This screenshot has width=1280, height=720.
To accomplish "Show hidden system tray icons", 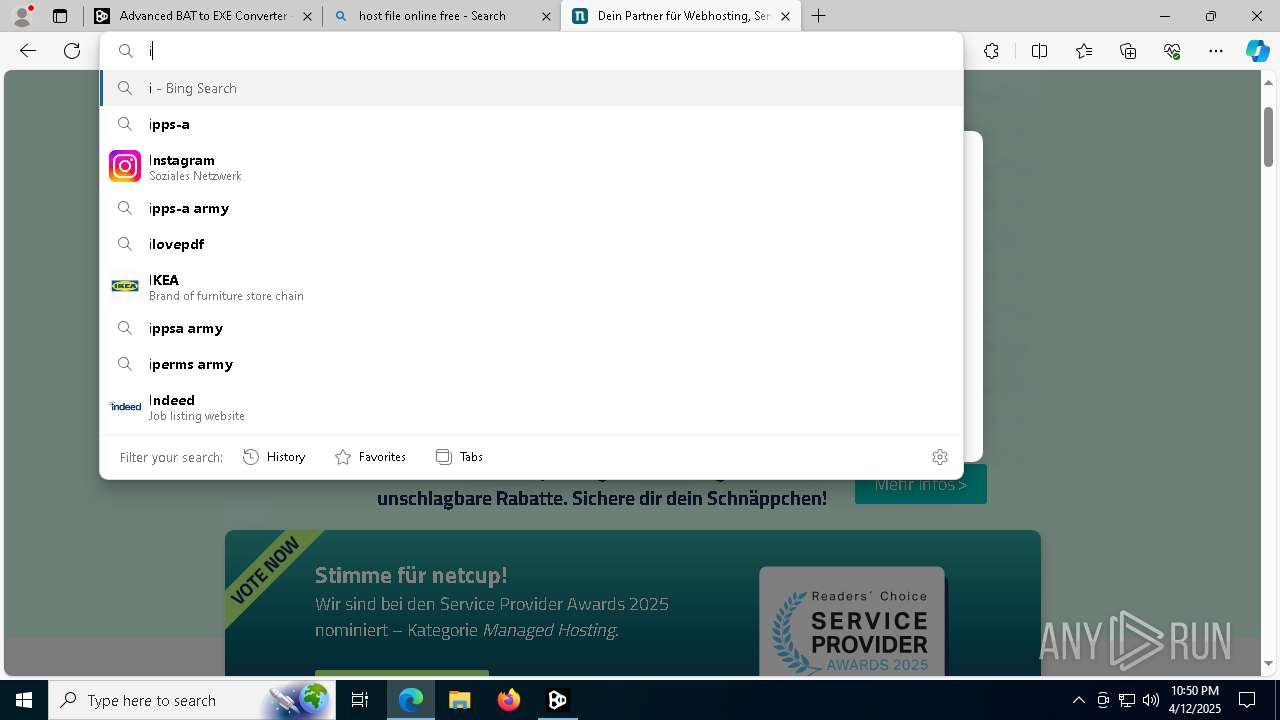I will [x=1078, y=700].
